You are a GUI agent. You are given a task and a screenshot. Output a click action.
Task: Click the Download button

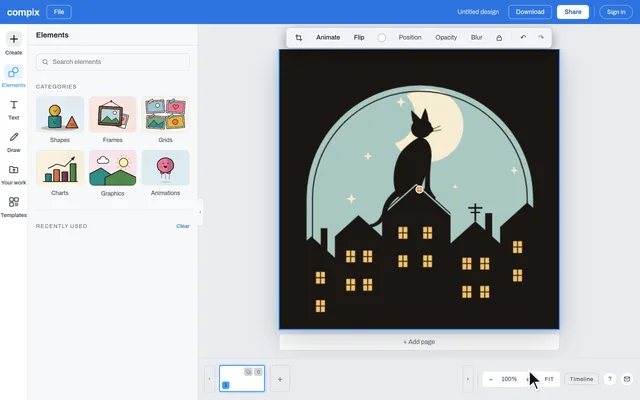[x=530, y=12]
